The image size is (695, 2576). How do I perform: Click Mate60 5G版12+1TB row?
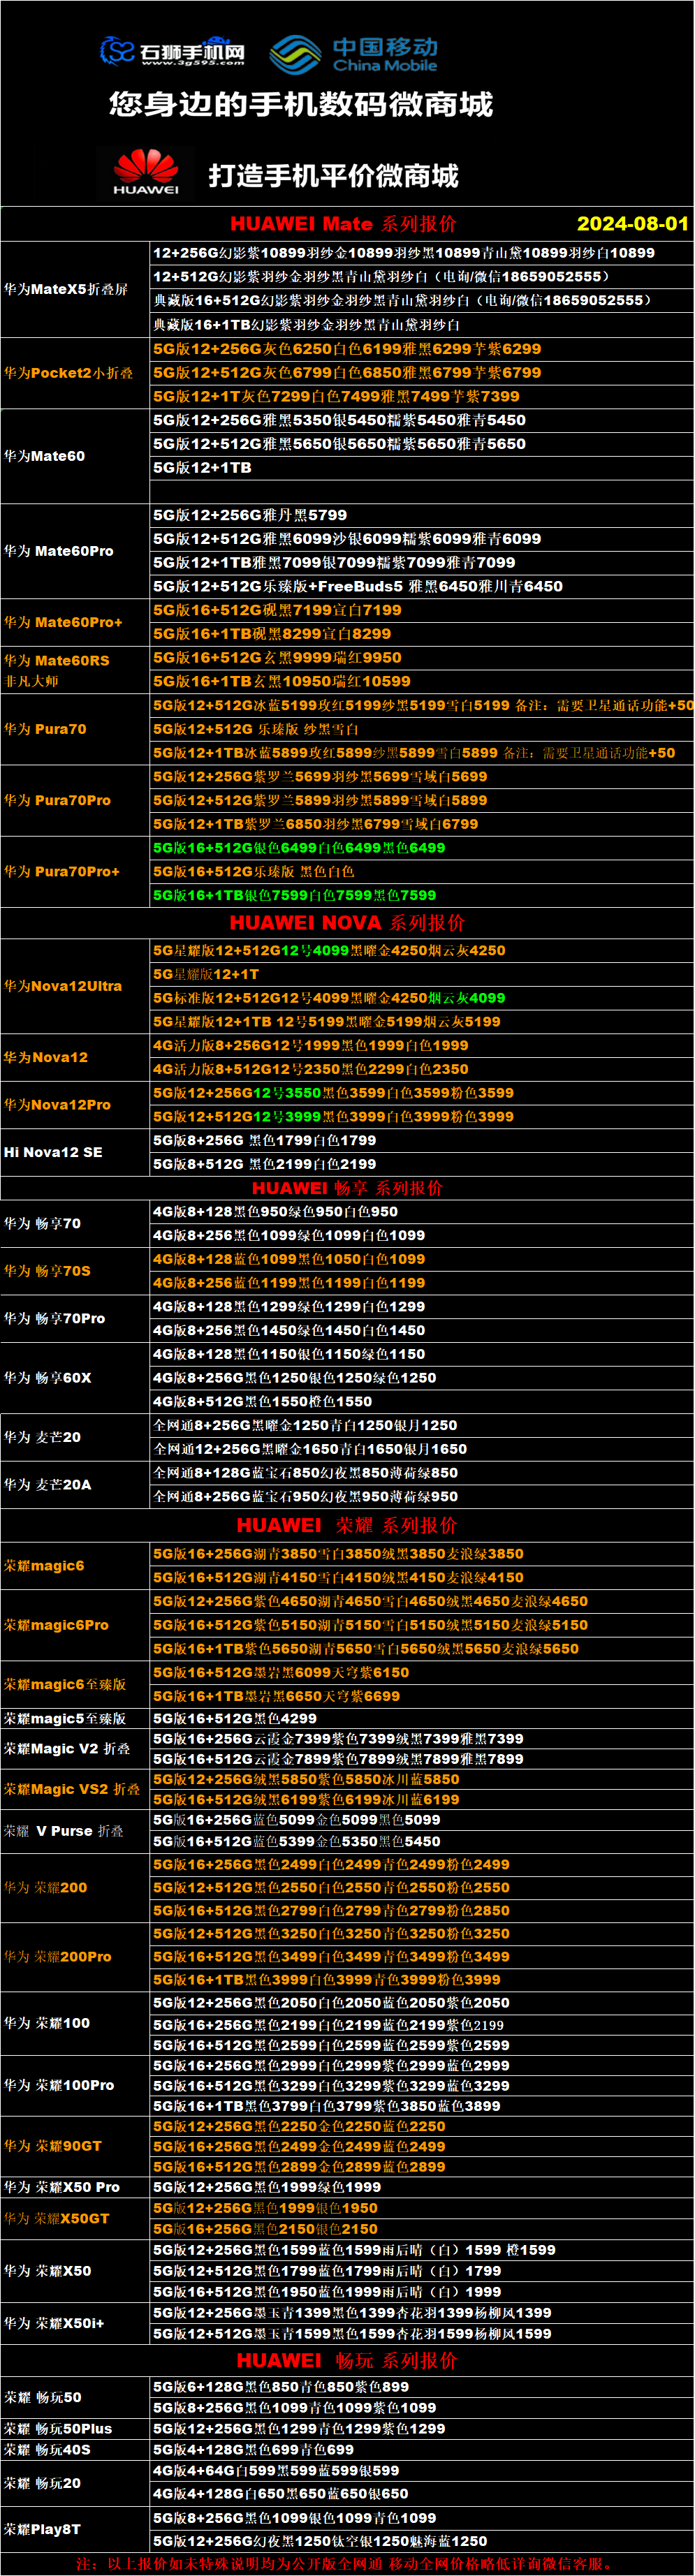coord(421,467)
